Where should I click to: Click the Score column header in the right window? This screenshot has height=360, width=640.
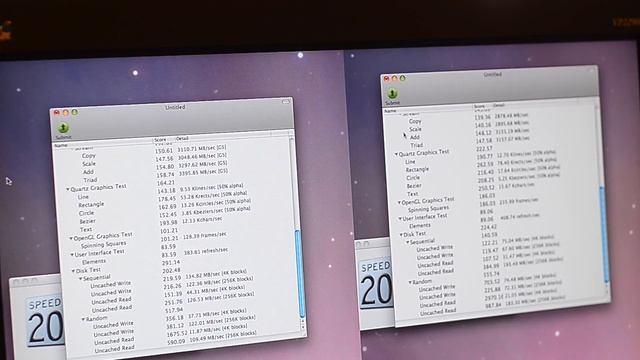point(479,106)
